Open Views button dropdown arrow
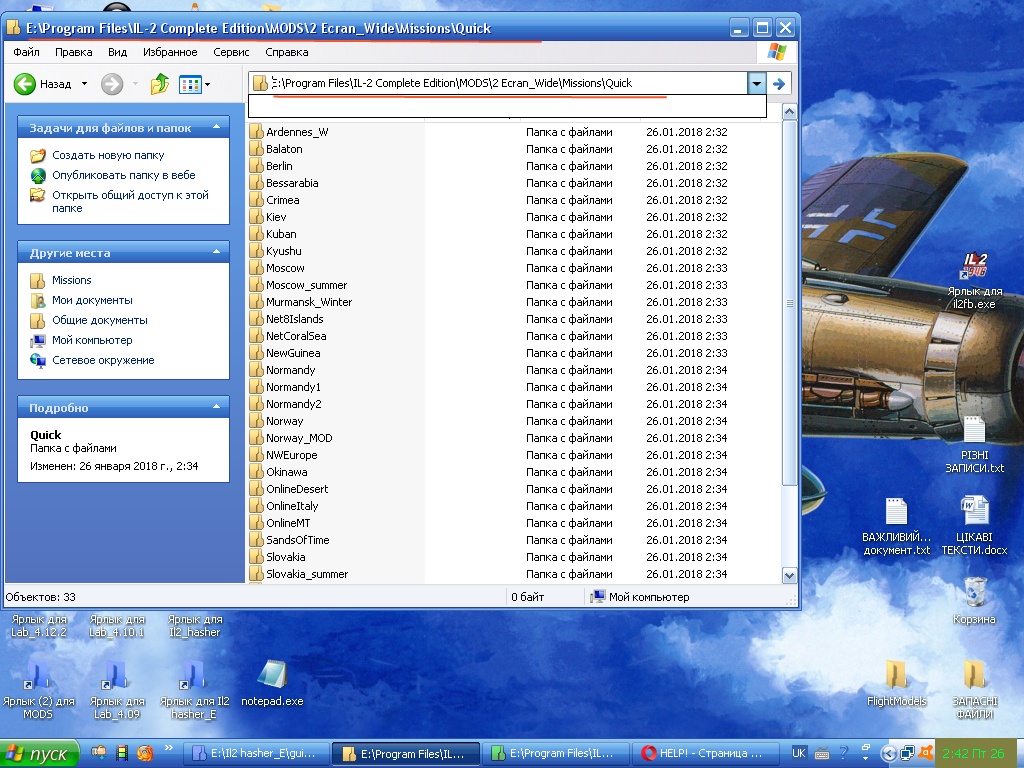The width and height of the screenshot is (1024, 768). (x=207, y=84)
